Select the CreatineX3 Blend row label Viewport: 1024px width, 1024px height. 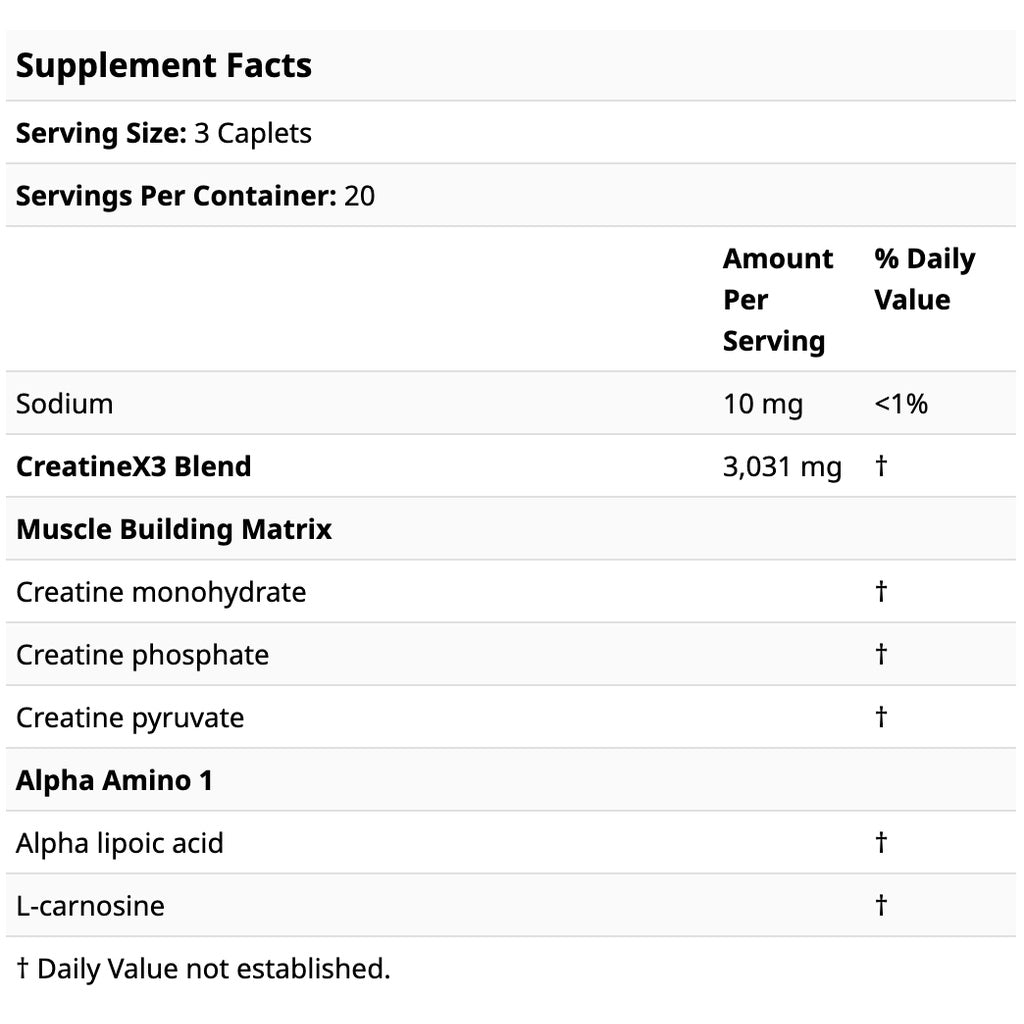(134, 466)
